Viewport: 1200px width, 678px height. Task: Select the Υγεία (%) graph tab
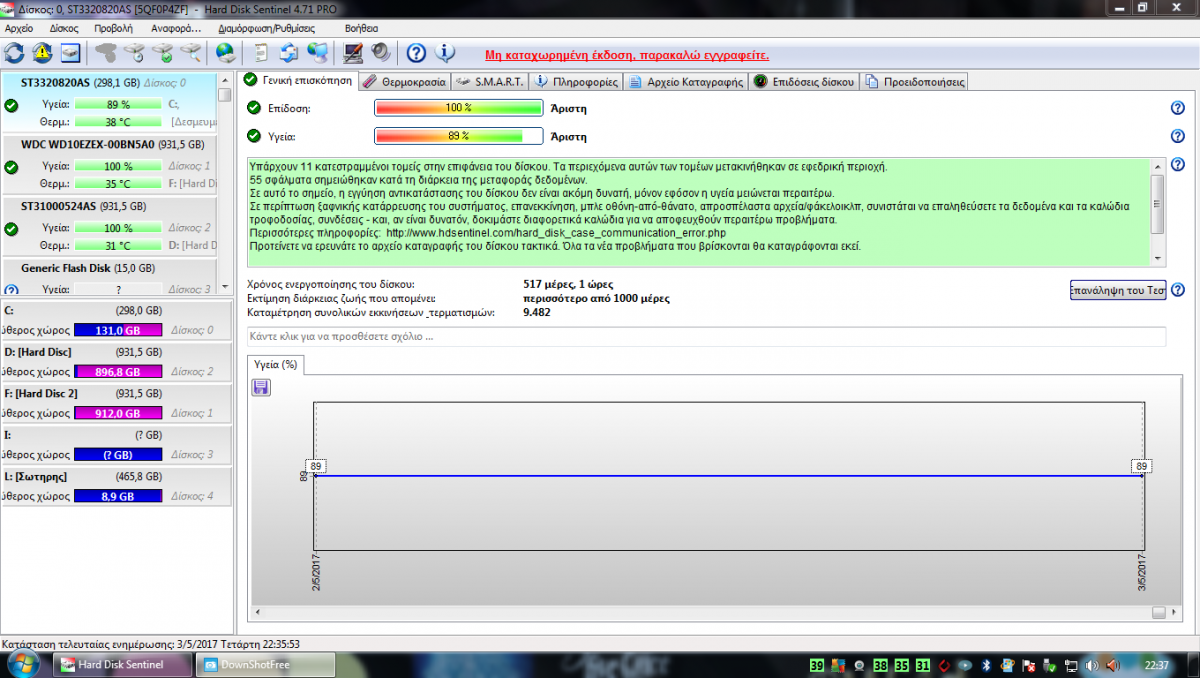[x=276, y=365]
